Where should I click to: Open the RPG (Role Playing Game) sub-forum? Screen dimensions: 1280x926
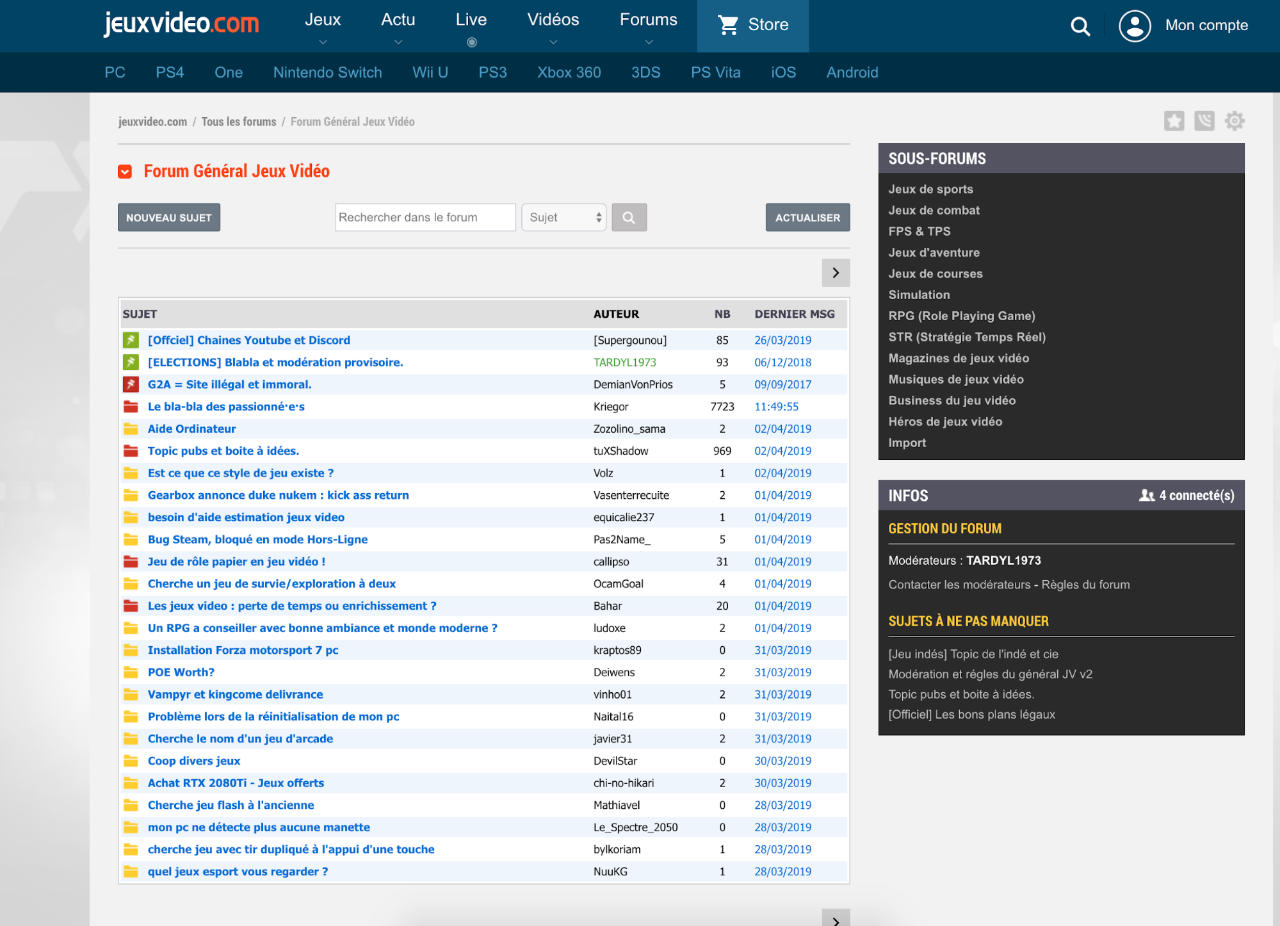(962, 316)
